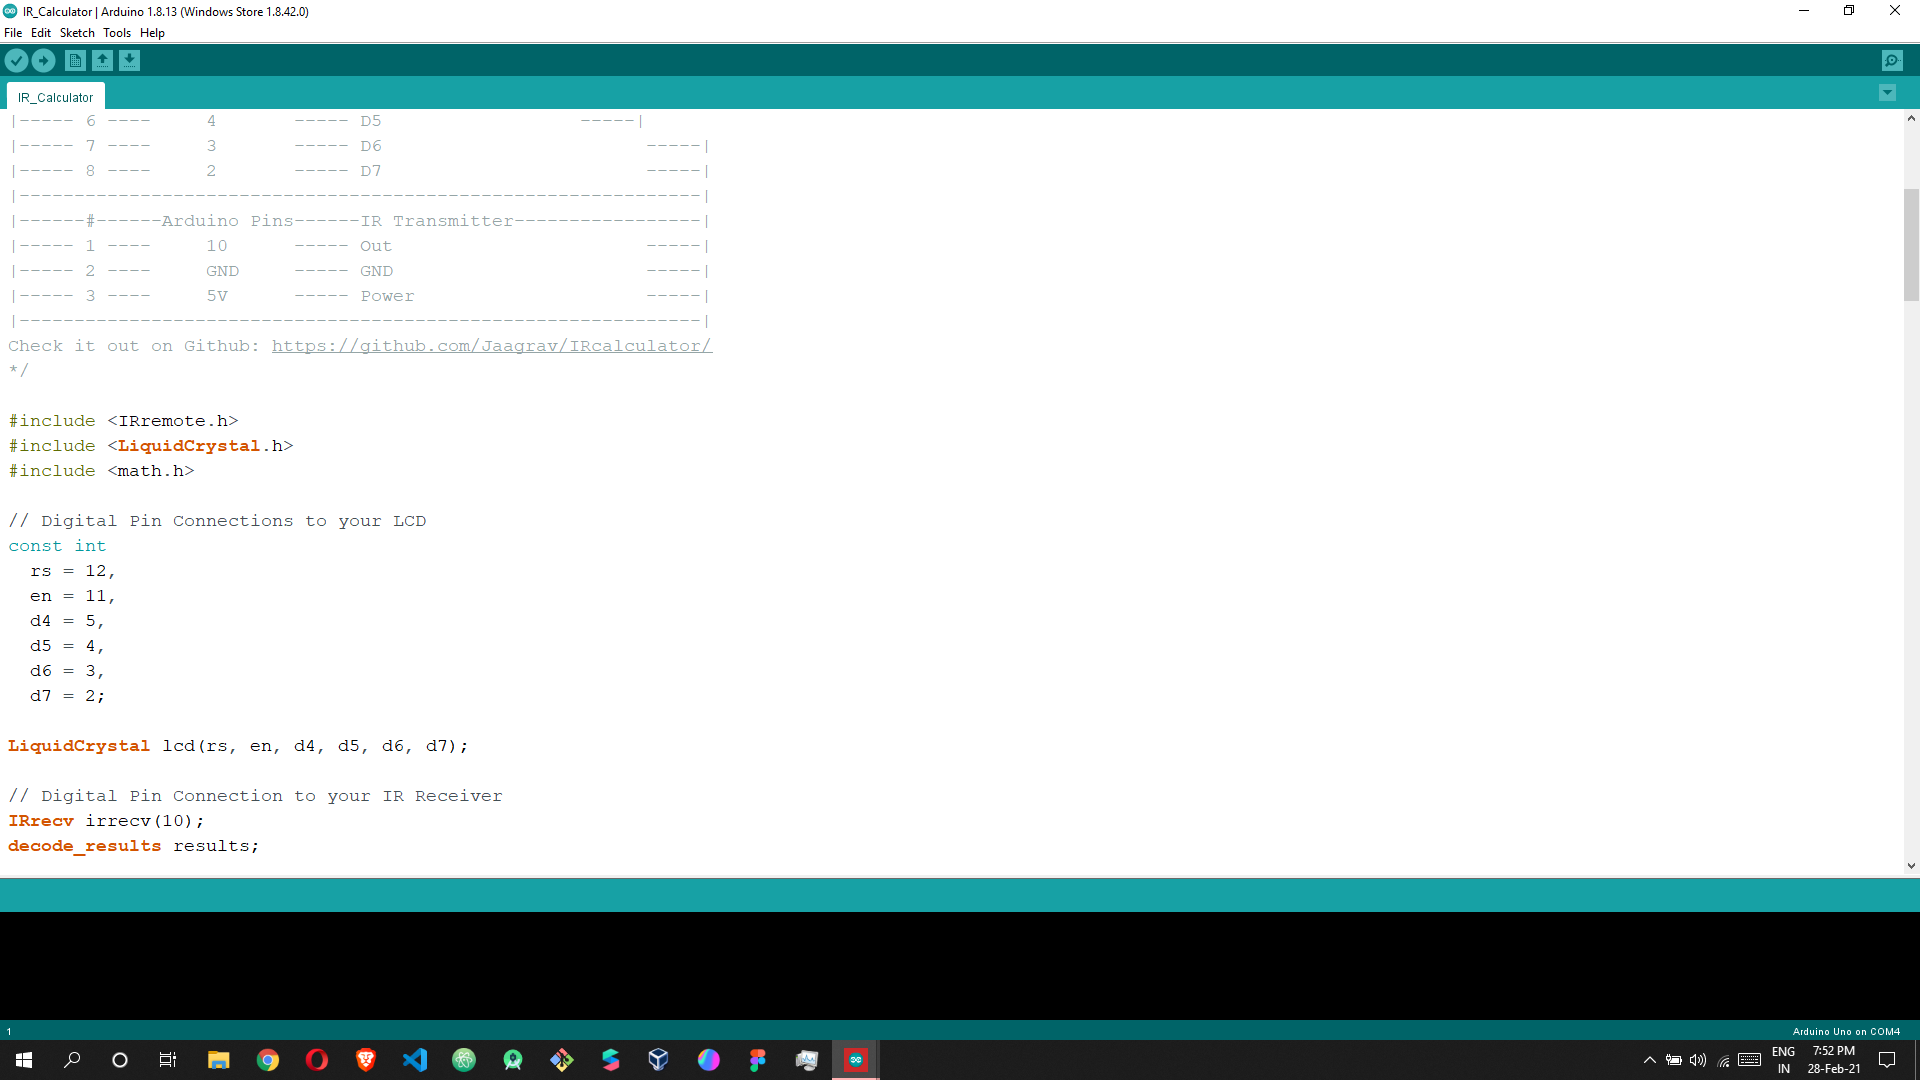The height and width of the screenshot is (1080, 1920).
Task: Open the volume control in the system tray
Action: click(1699, 1061)
